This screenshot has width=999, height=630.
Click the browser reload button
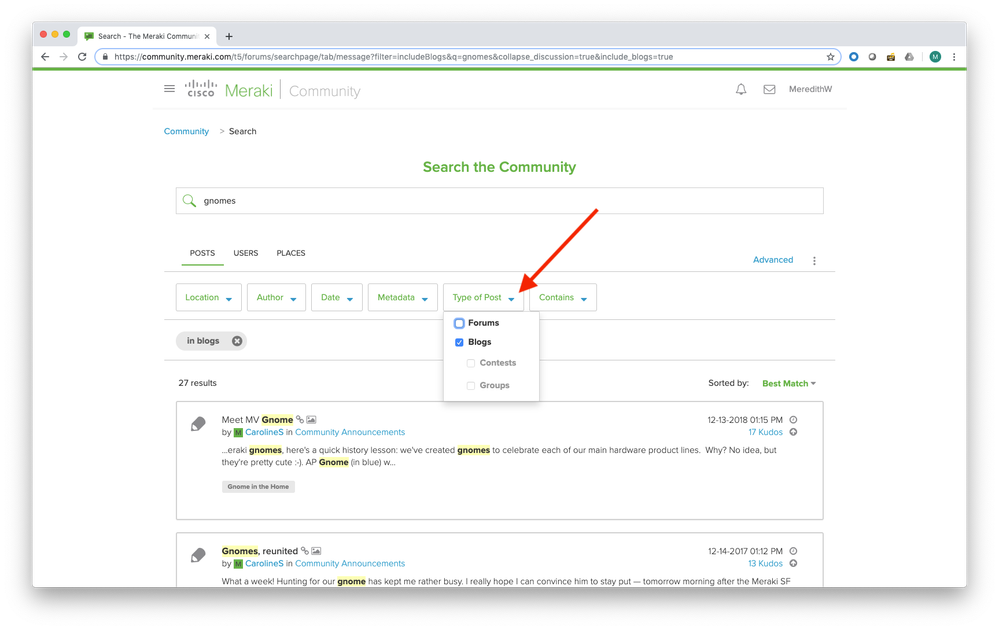pos(82,57)
